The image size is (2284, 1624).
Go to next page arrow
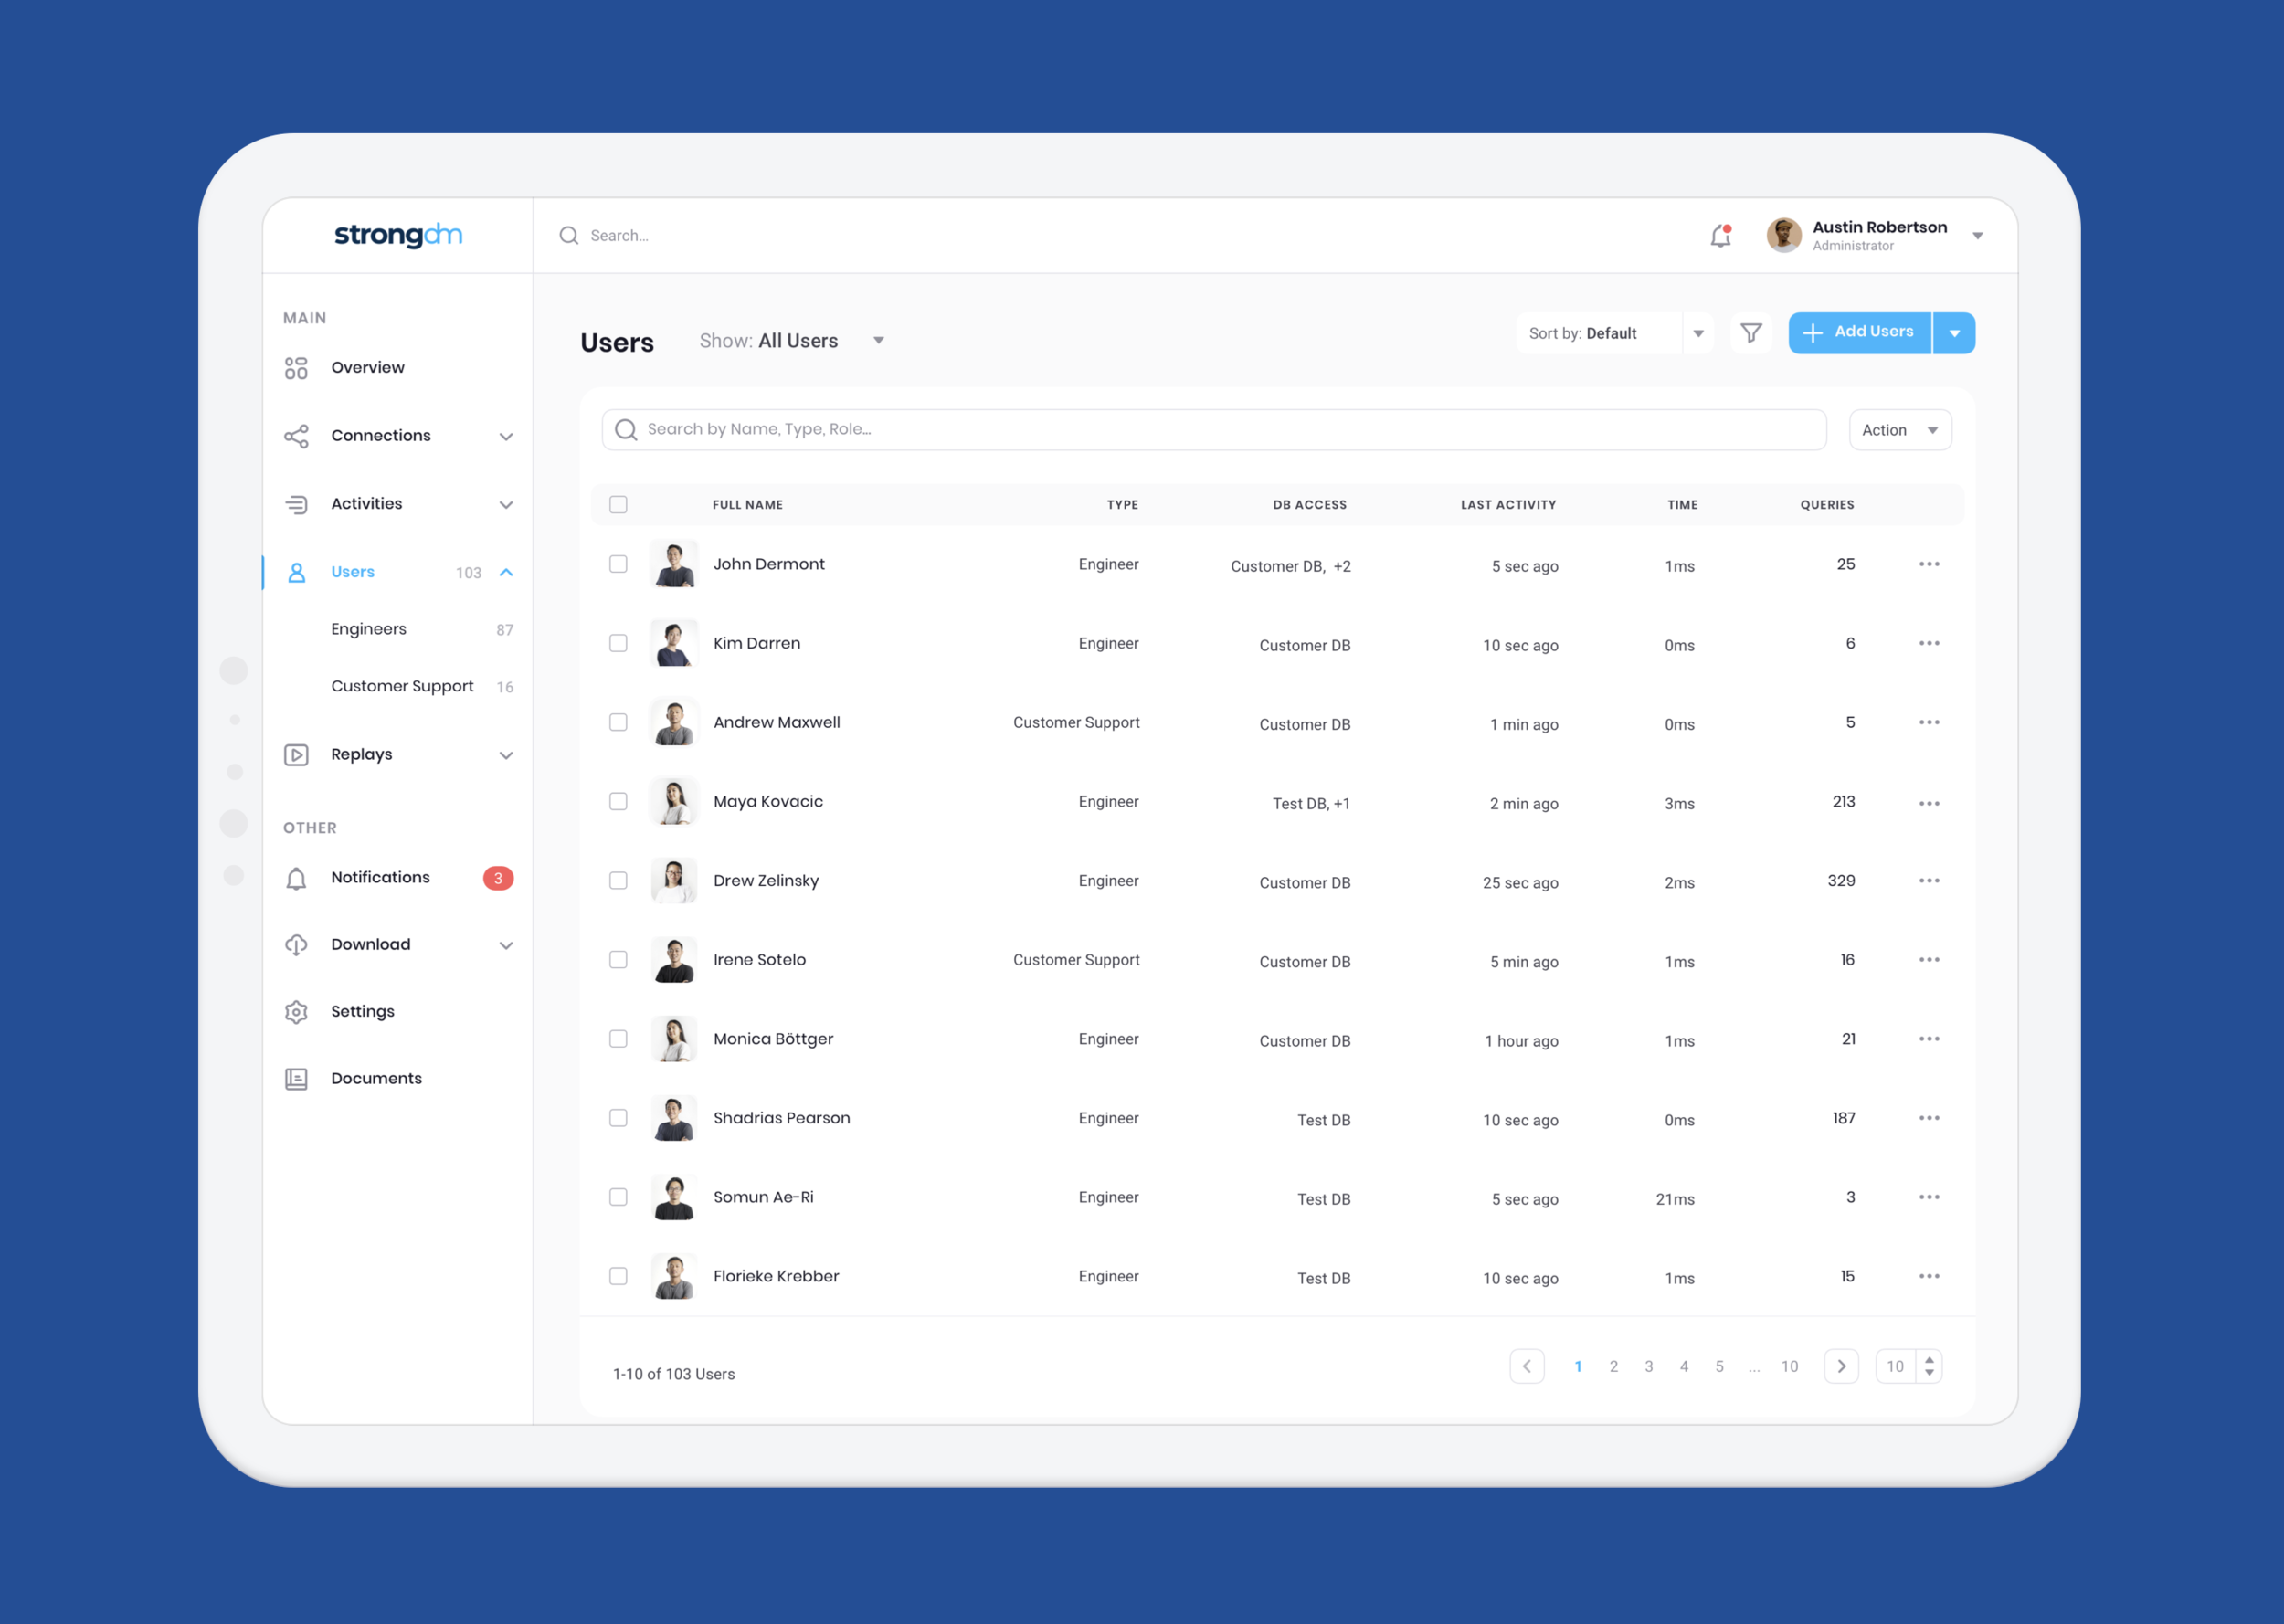[x=1841, y=1366]
